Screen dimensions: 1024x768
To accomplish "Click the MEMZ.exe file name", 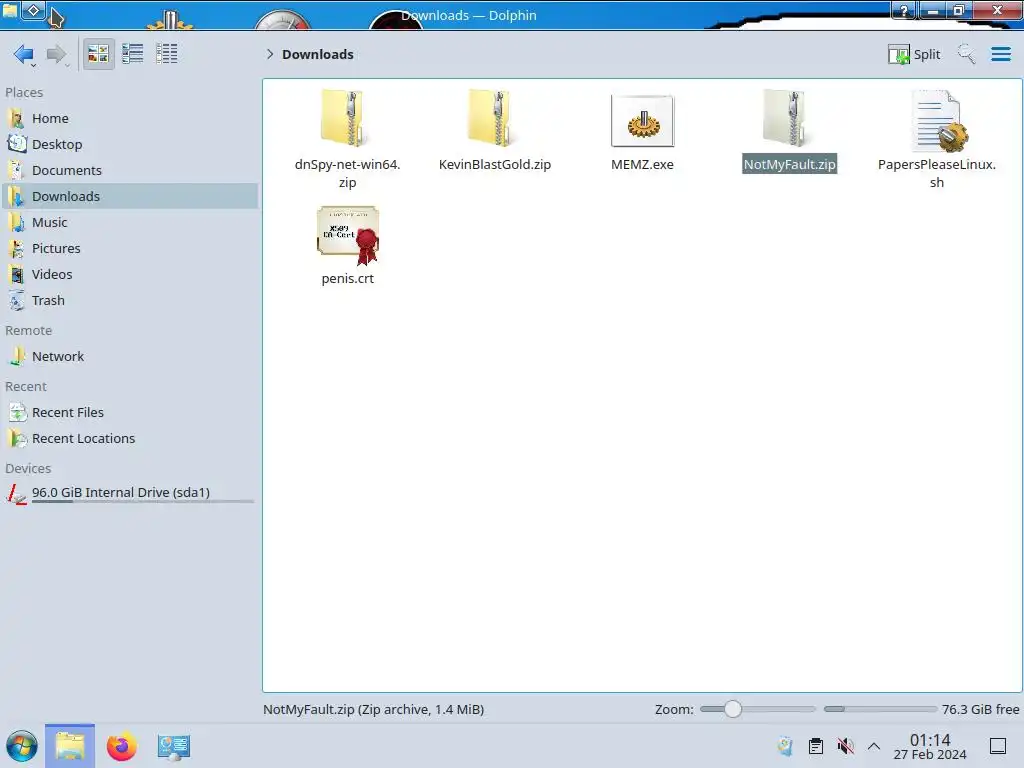I will 642,164.
